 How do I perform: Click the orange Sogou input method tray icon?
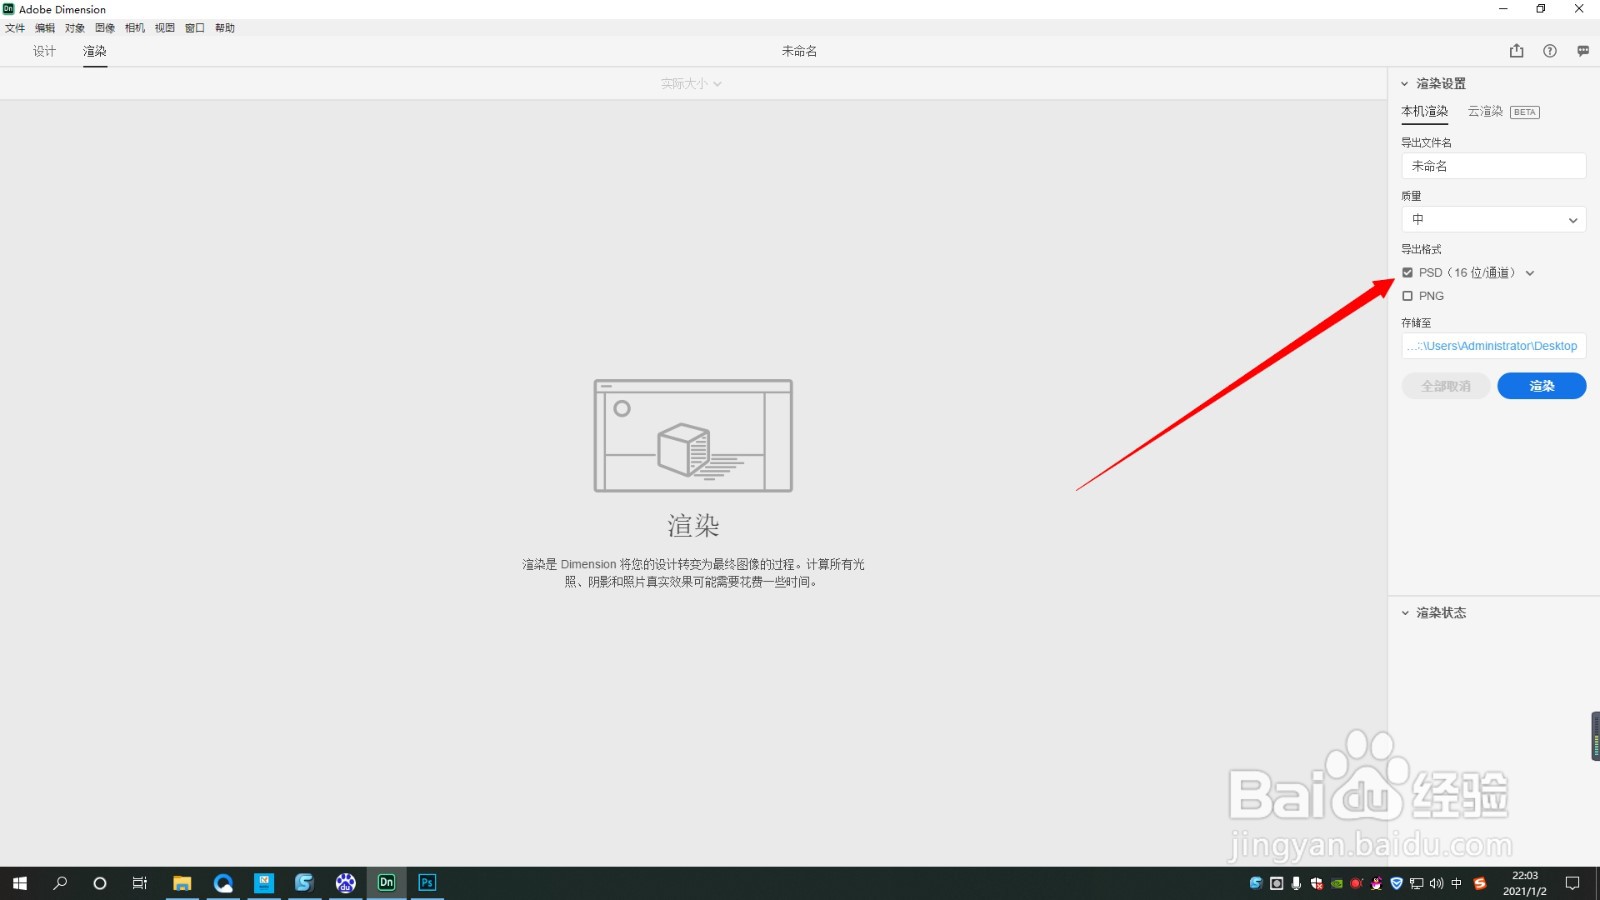(x=1480, y=883)
